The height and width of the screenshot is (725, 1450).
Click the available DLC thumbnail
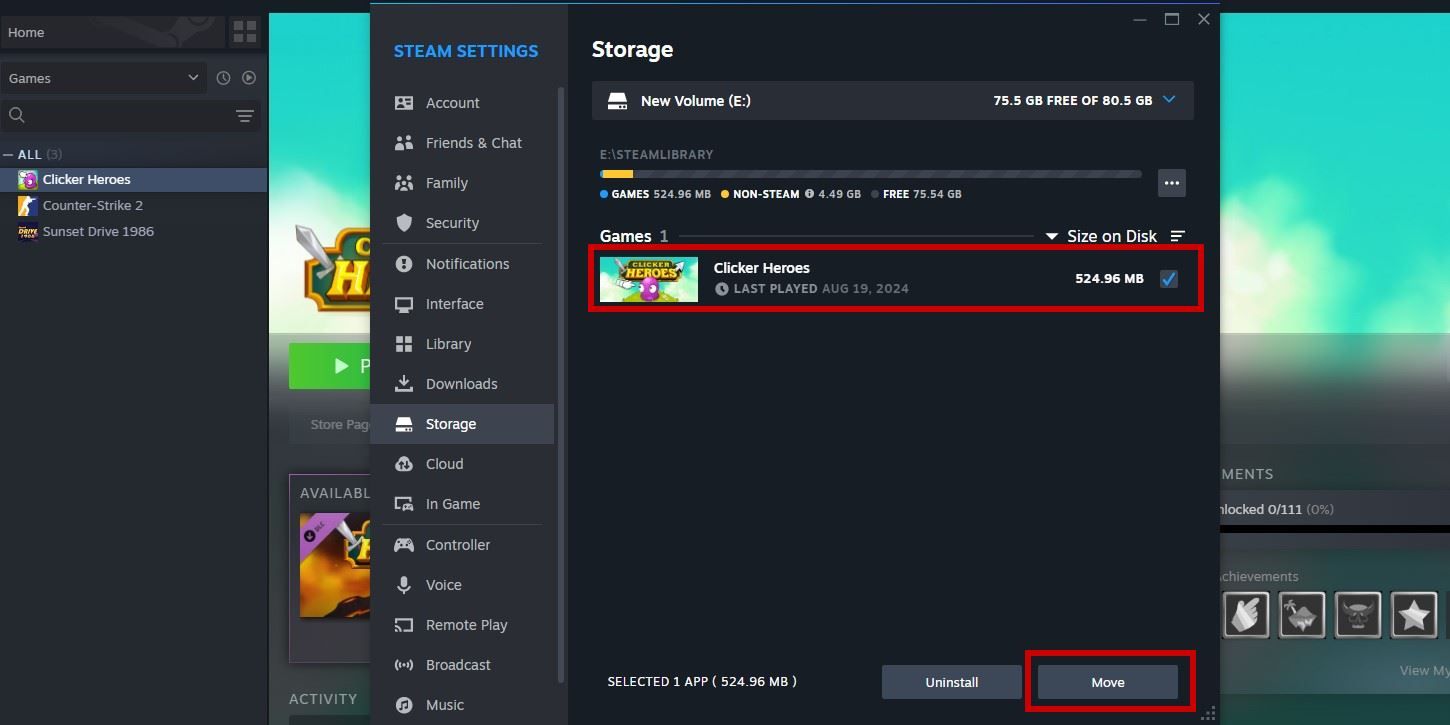pyautogui.click(x=335, y=565)
